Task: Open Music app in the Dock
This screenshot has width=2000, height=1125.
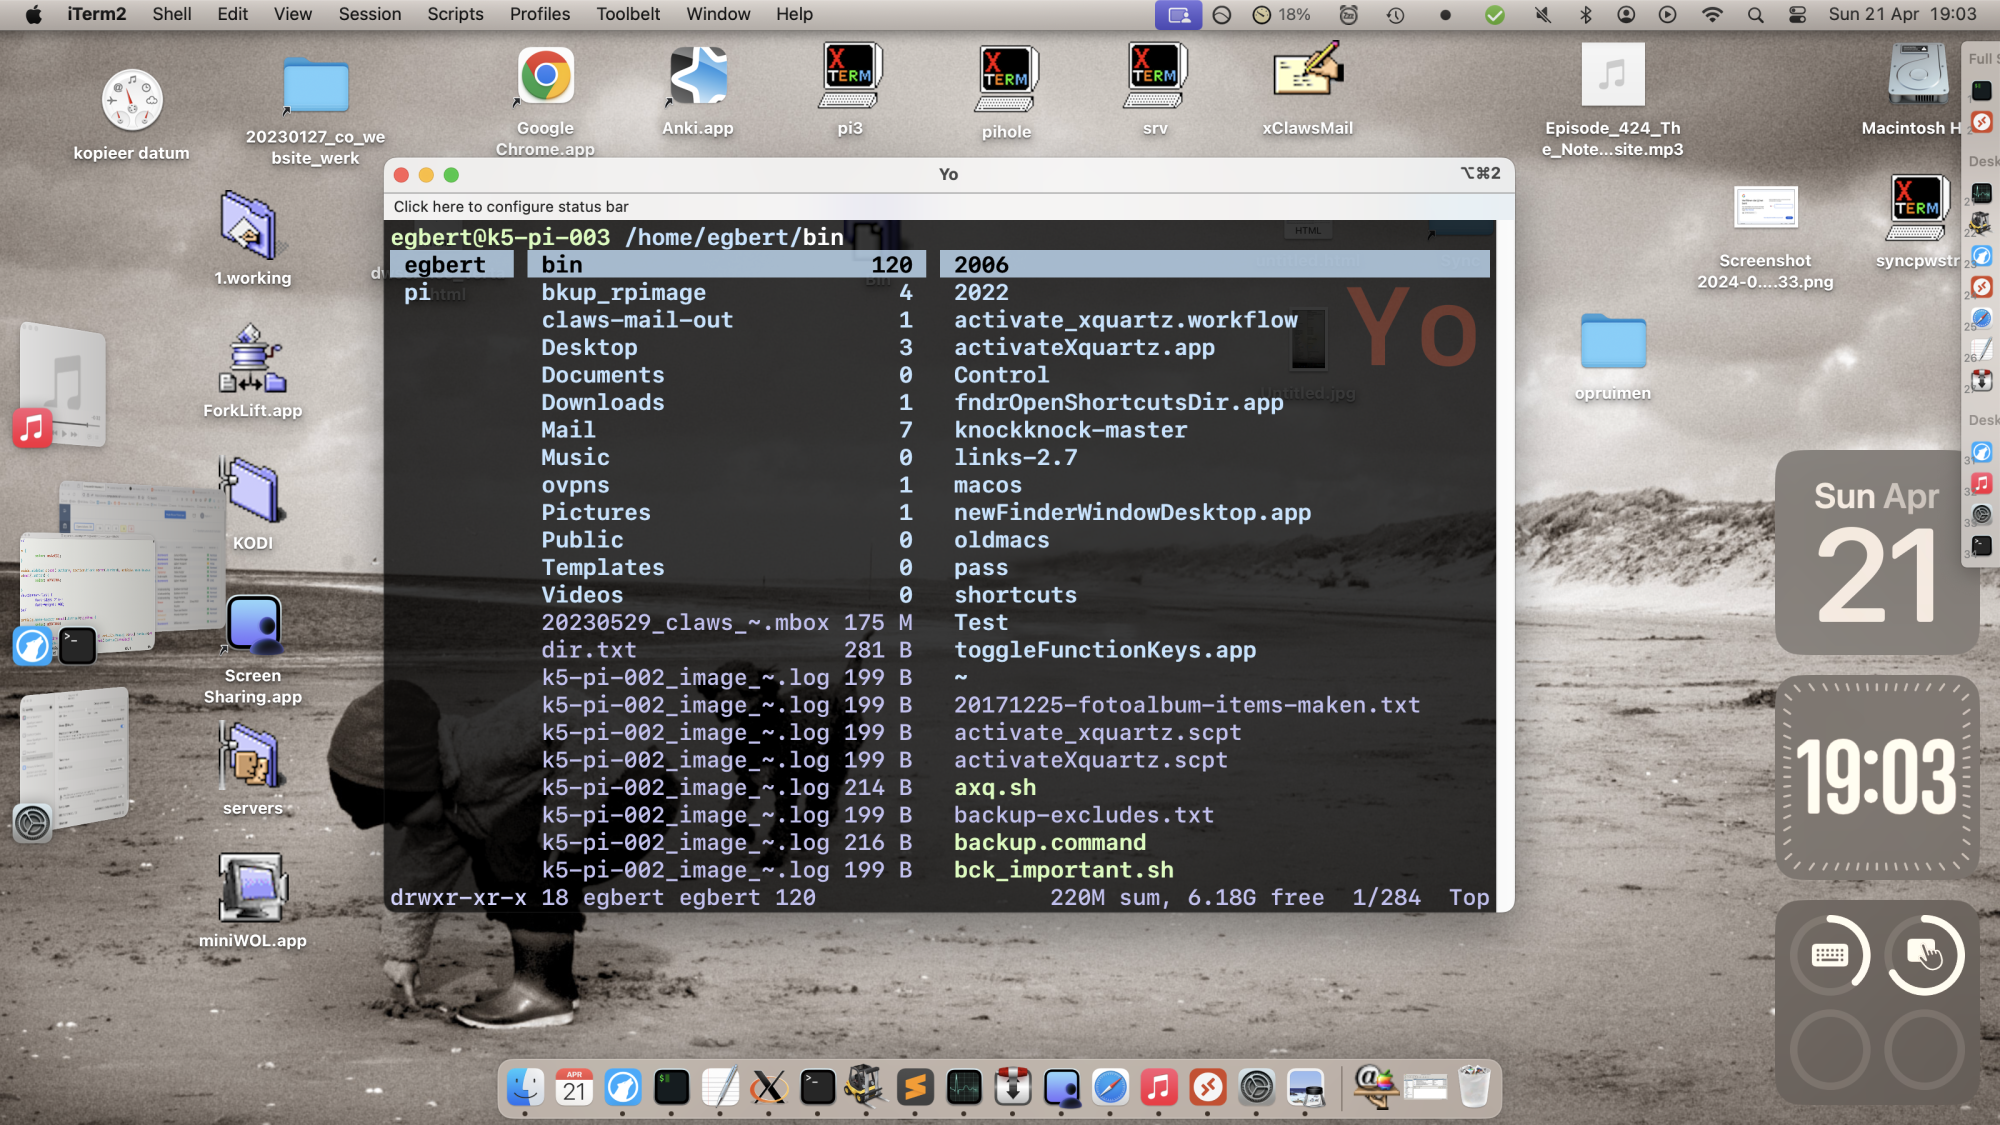Action: click(x=1159, y=1087)
